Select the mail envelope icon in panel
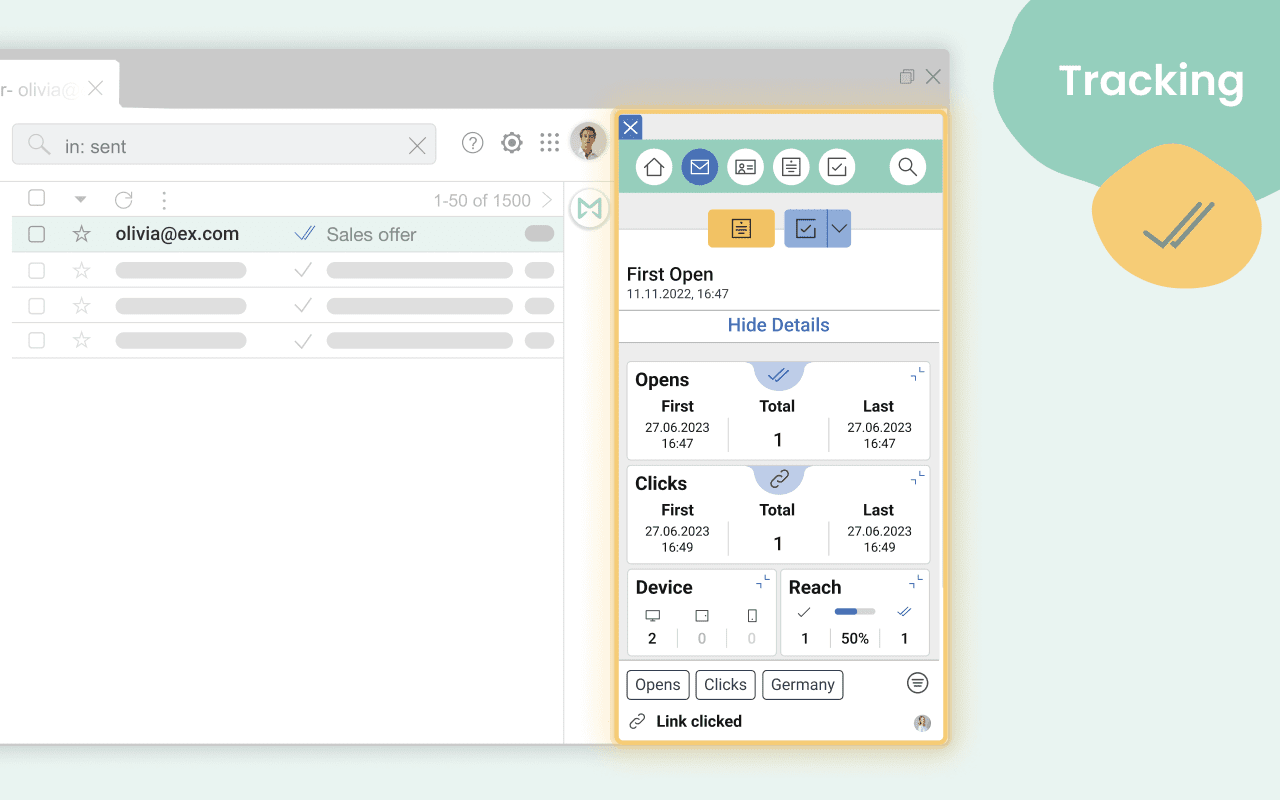 [700, 167]
